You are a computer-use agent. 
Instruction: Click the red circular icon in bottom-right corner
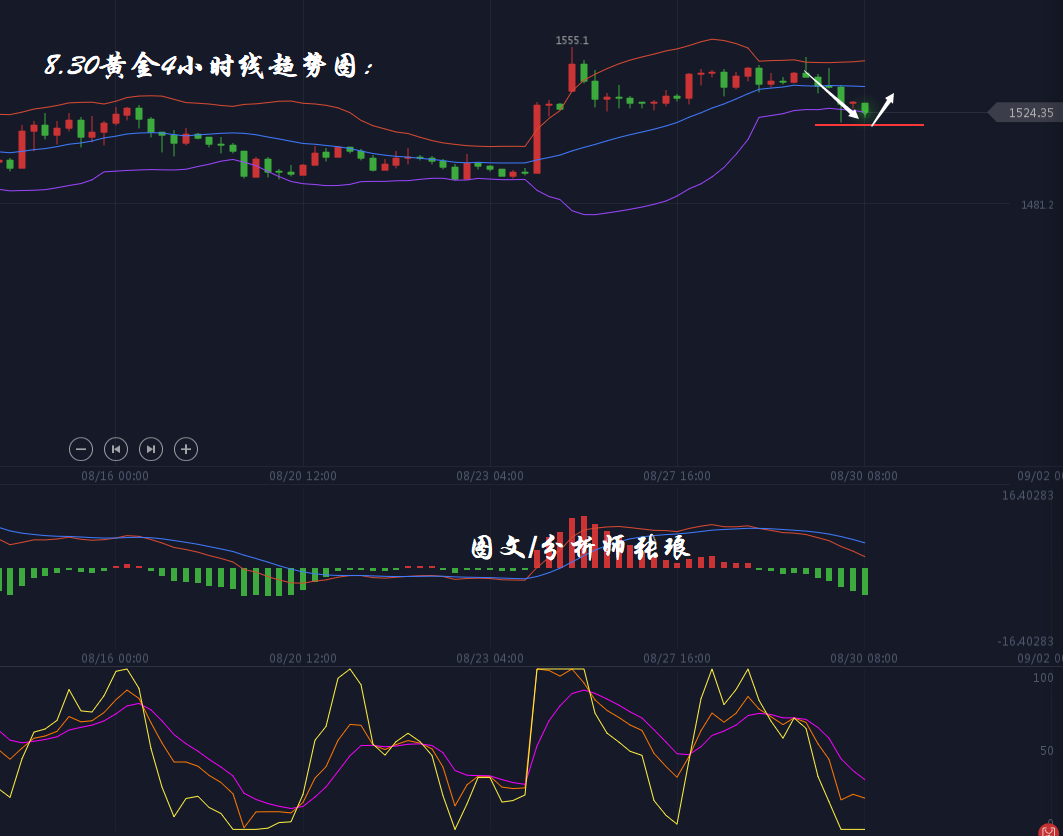click(x=1048, y=829)
